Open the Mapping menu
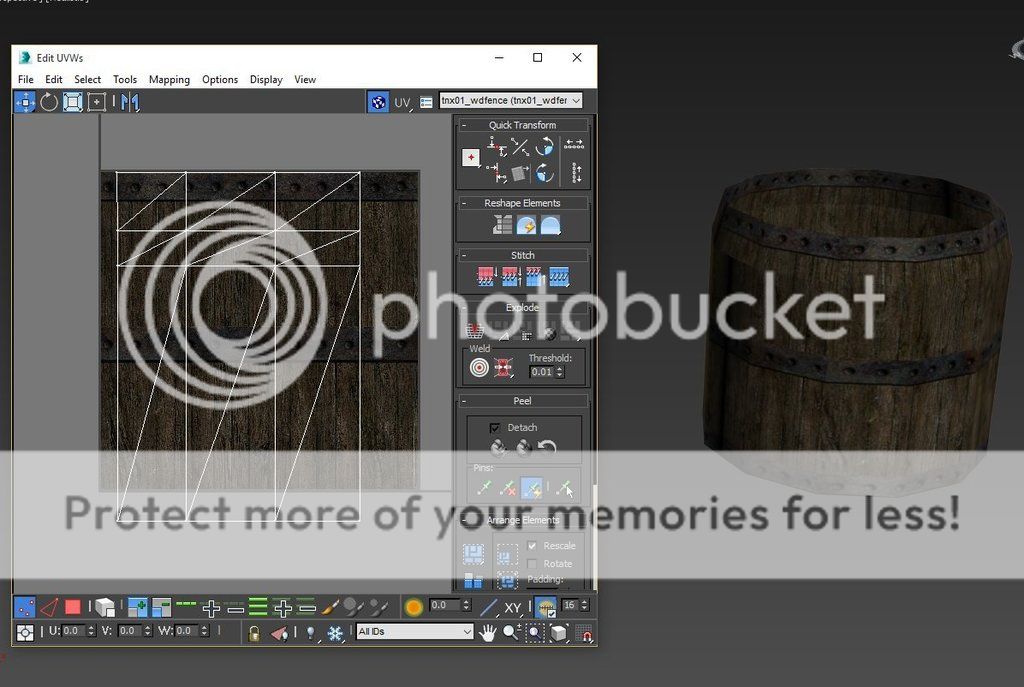This screenshot has width=1024, height=687. [x=169, y=80]
